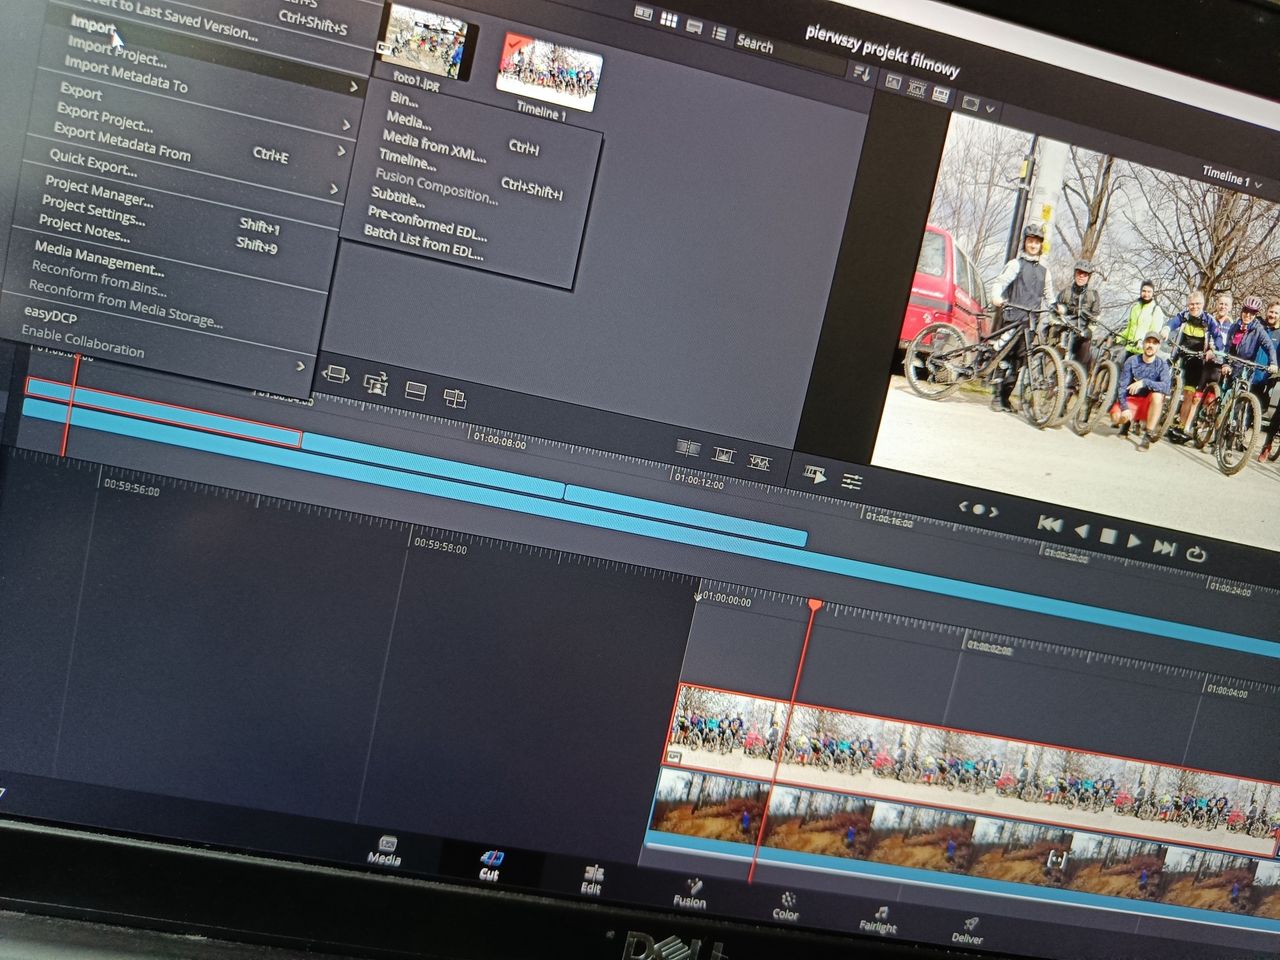Select the foto1.jpg thumbnail in media pool
The image size is (1280, 960).
click(426, 44)
